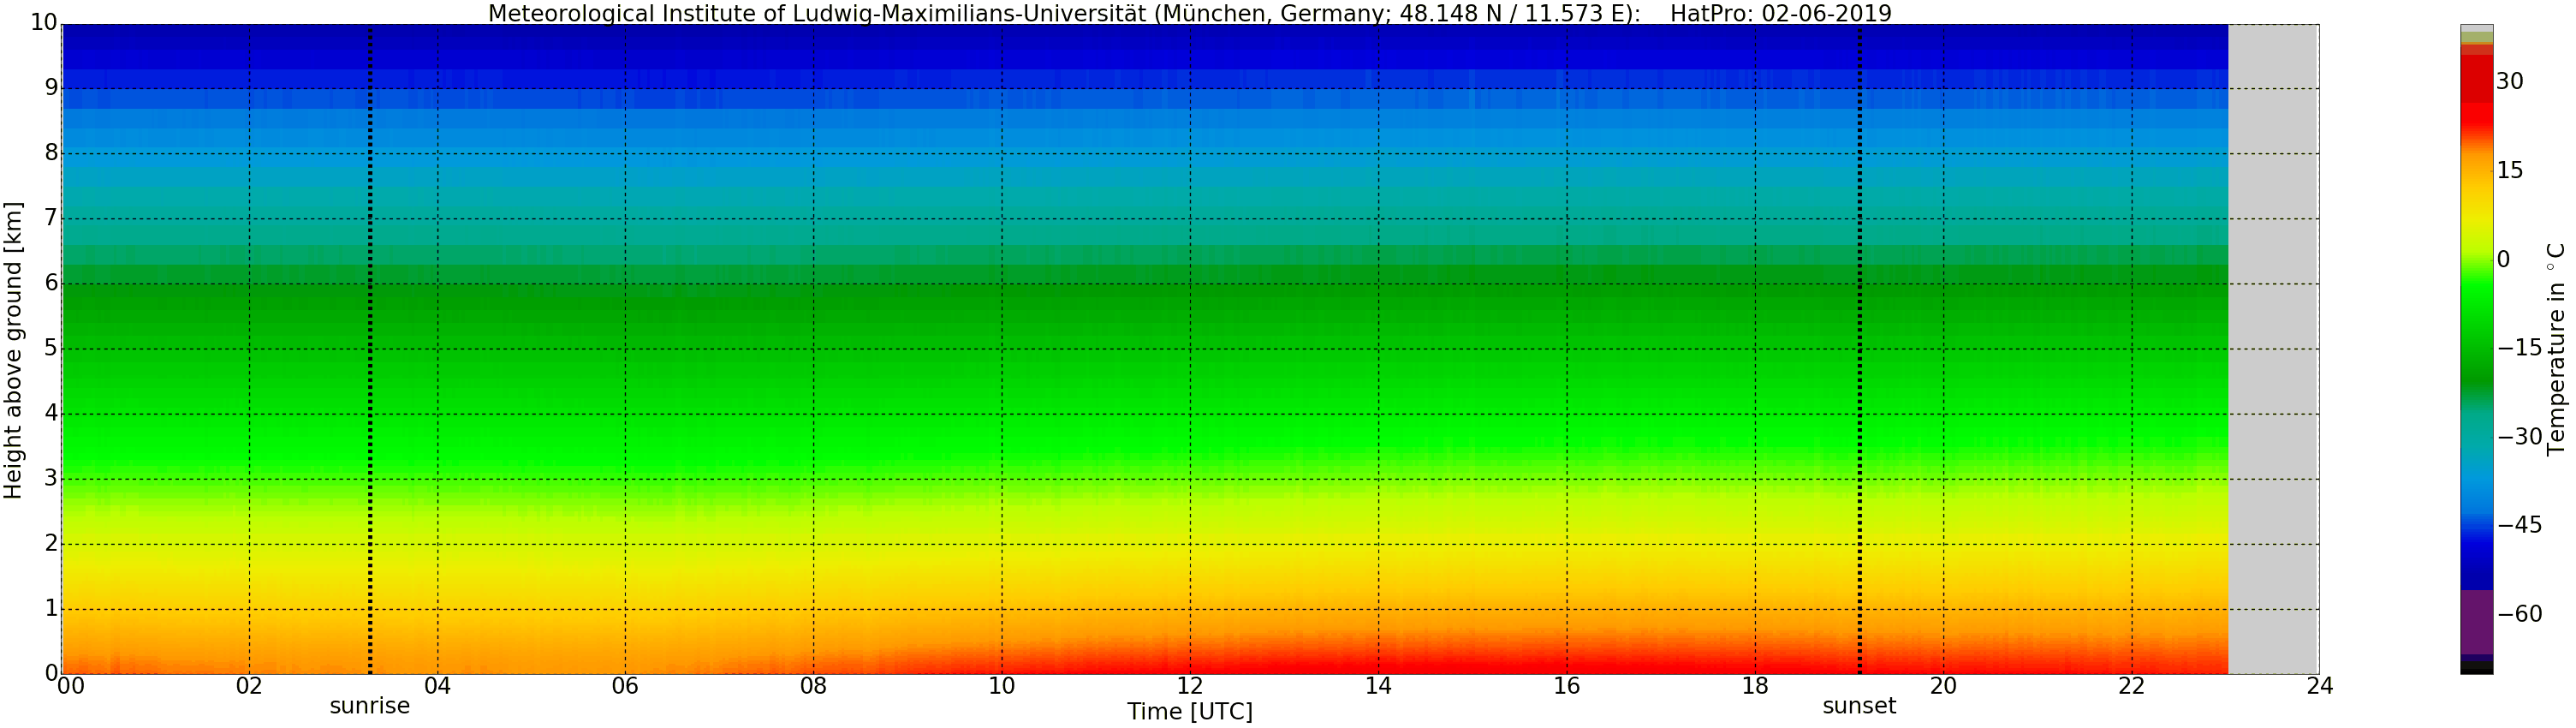2576x728 pixels.
Task: Click the 24 tick label on time axis
Action: 2319,686
